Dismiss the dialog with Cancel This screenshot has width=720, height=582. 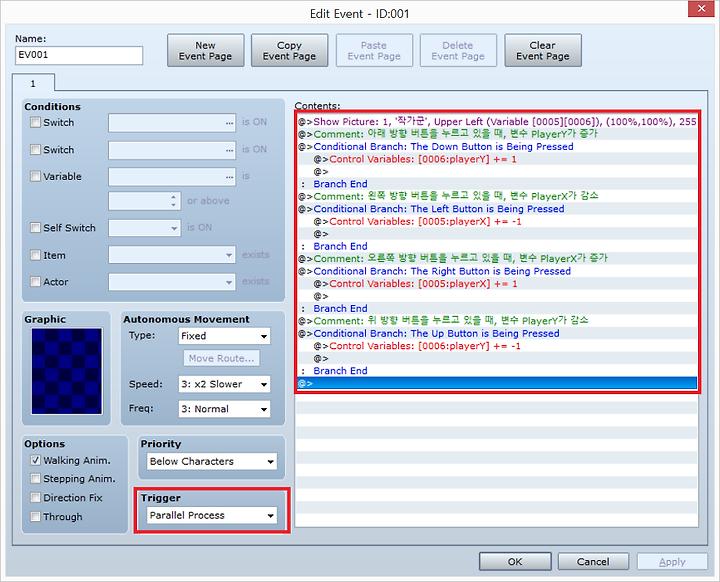[593, 561]
